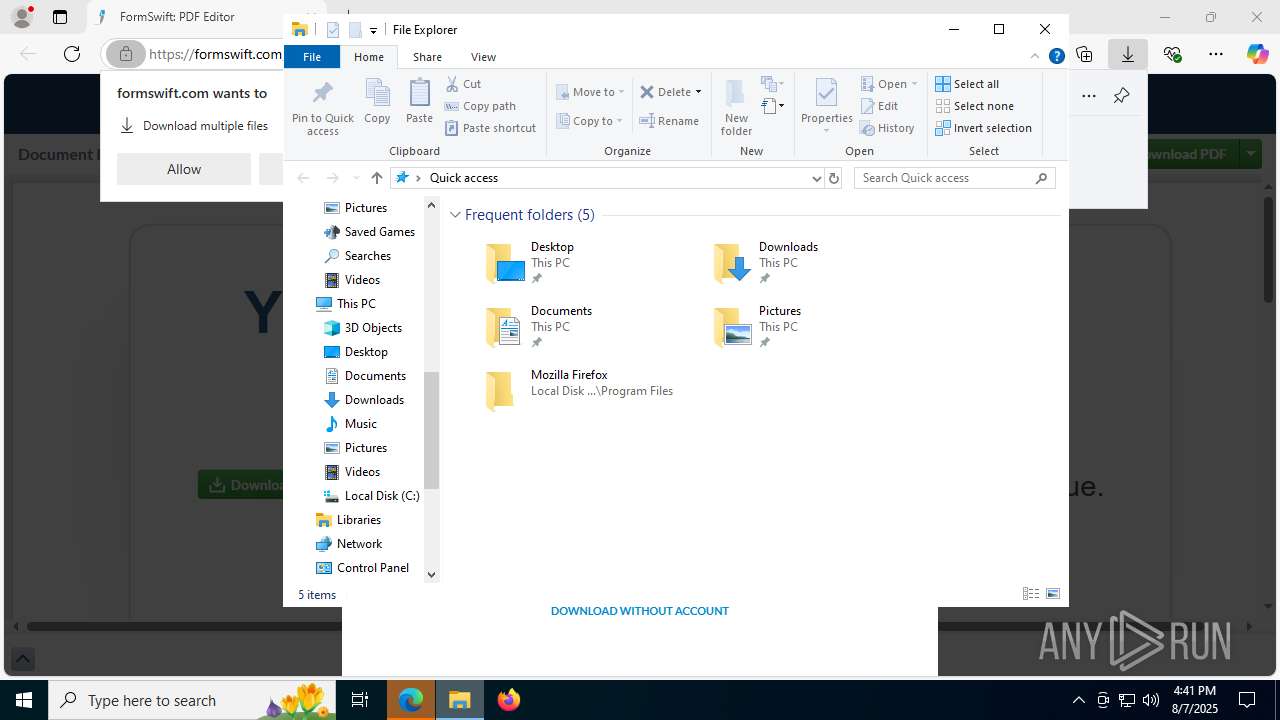The width and height of the screenshot is (1280, 720).
Task: Select Network in the navigation pane
Action: [x=348, y=544]
